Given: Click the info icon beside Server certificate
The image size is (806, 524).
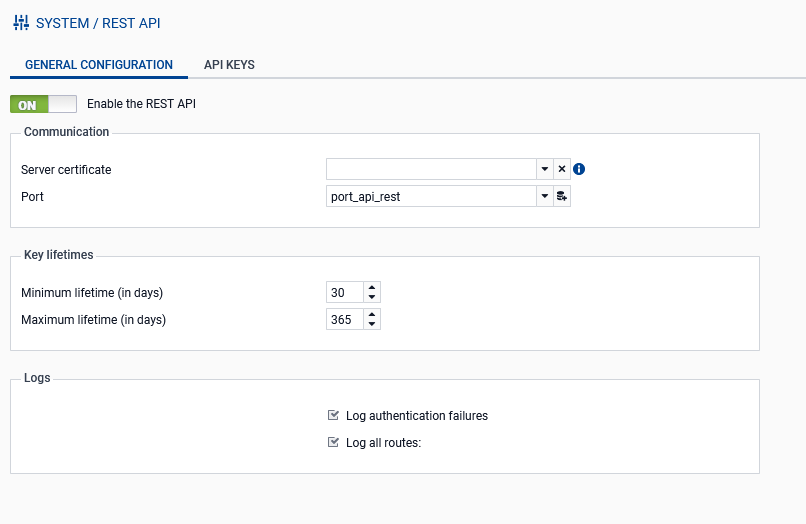Looking at the screenshot, I should [x=579, y=169].
